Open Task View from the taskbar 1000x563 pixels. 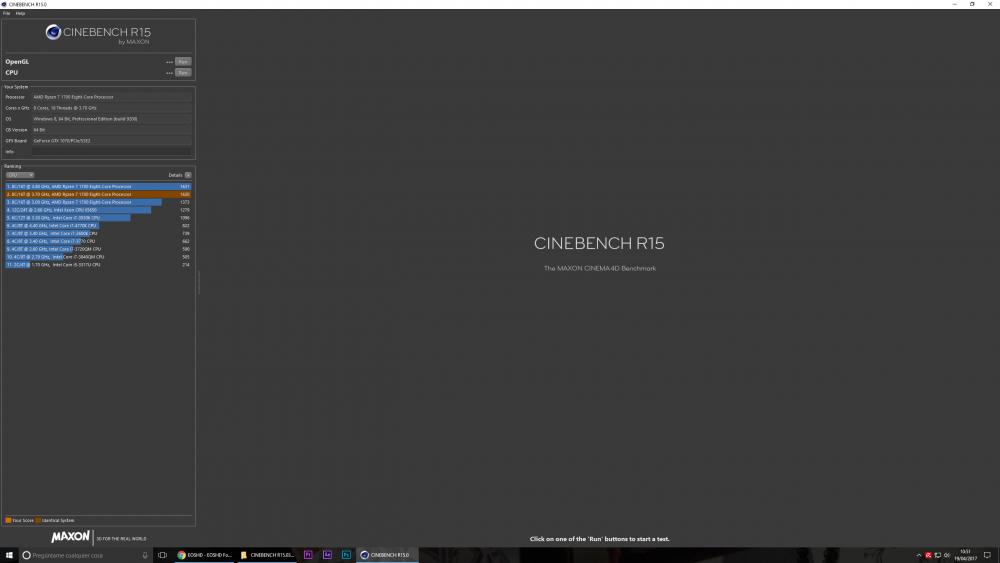click(x=162, y=555)
